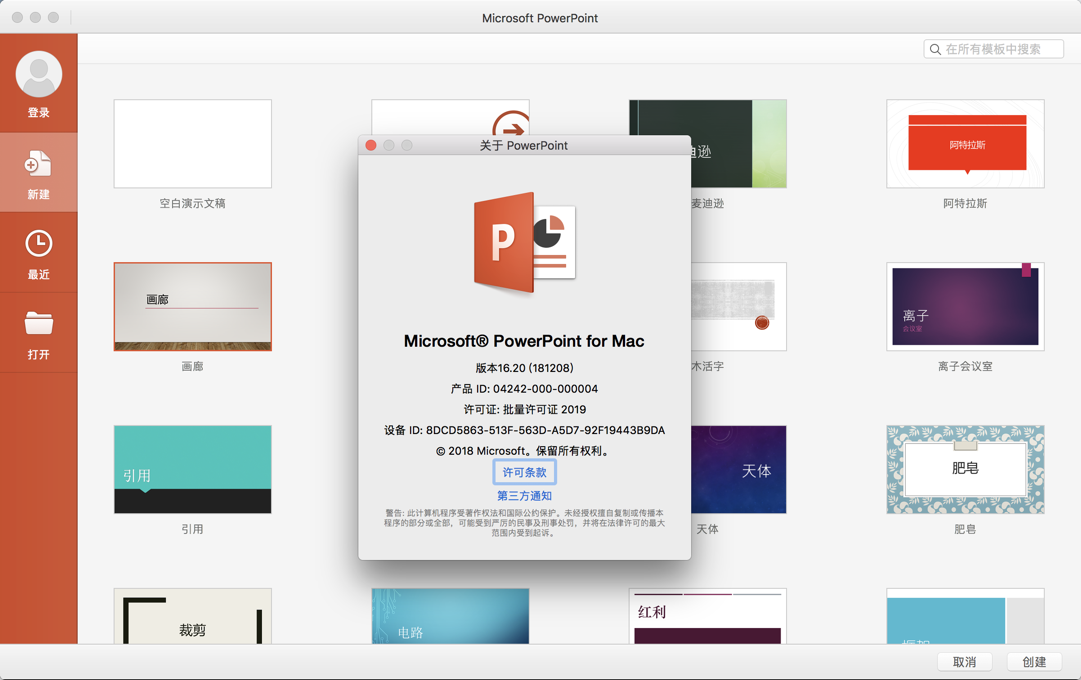This screenshot has width=1081, height=680.
Task: Click the 创建 create button
Action: (x=1034, y=662)
